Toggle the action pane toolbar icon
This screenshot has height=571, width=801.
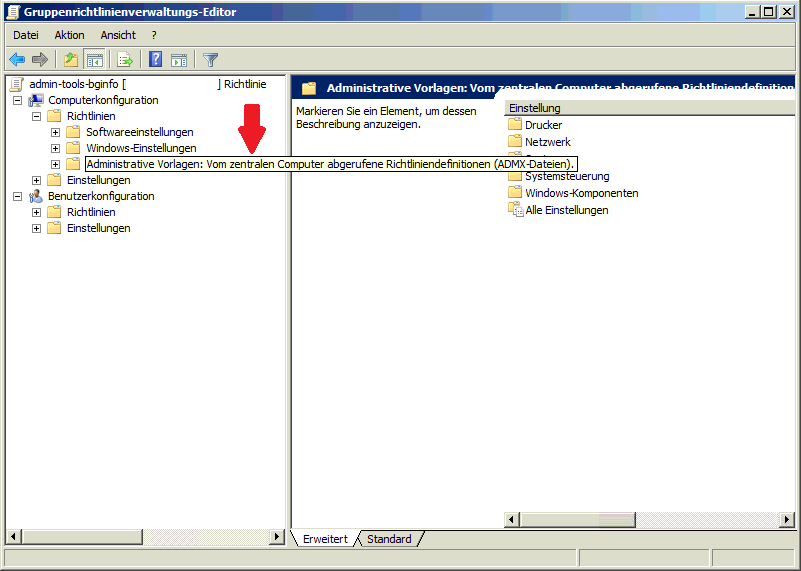179,60
